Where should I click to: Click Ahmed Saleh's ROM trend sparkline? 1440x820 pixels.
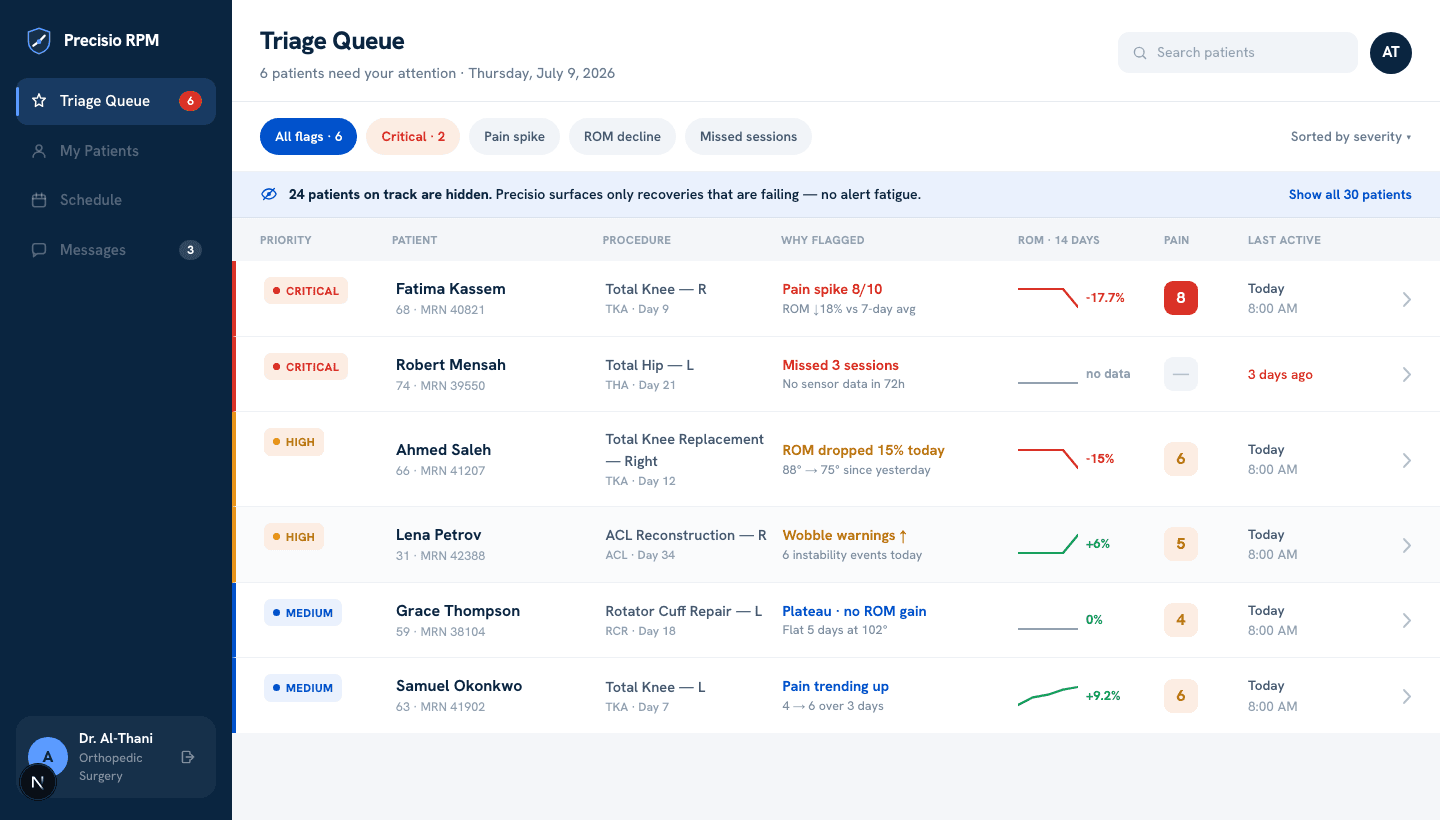pos(1048,459)
